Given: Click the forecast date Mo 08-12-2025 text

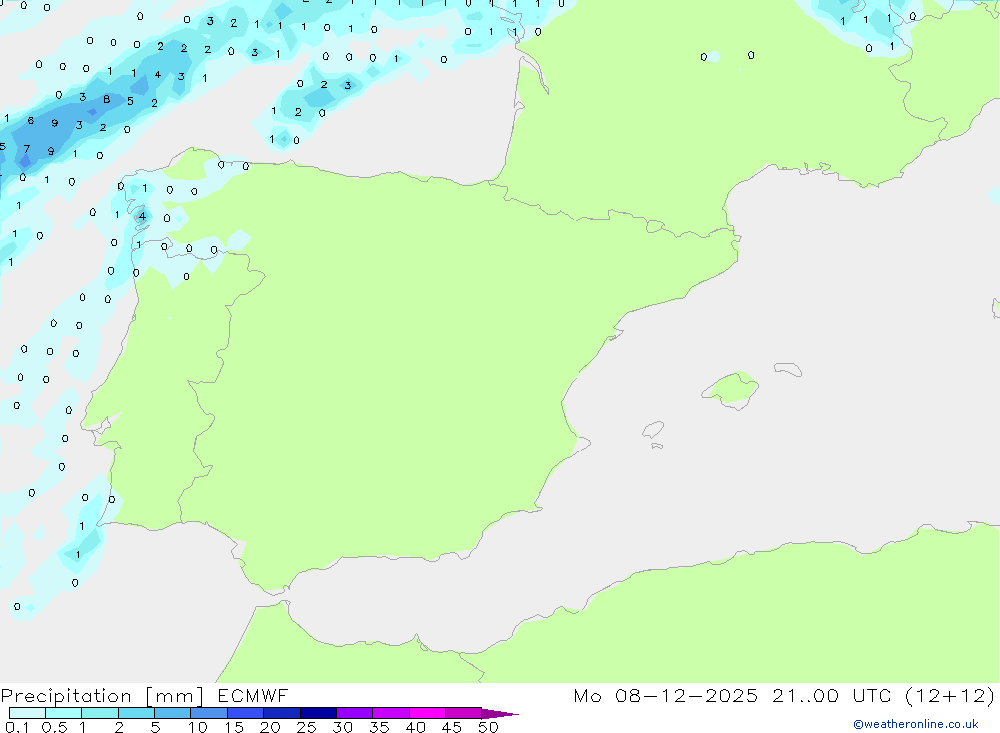Looking at the screenshot, I should 666,696.
